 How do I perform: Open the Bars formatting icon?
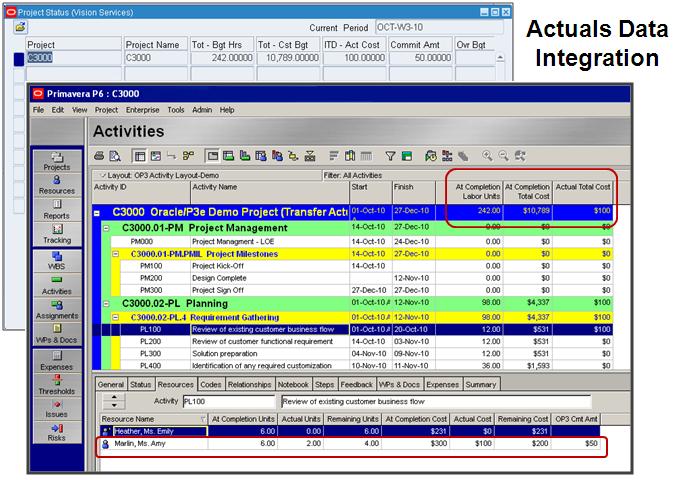pyautogui.click(x=334, y=156)
